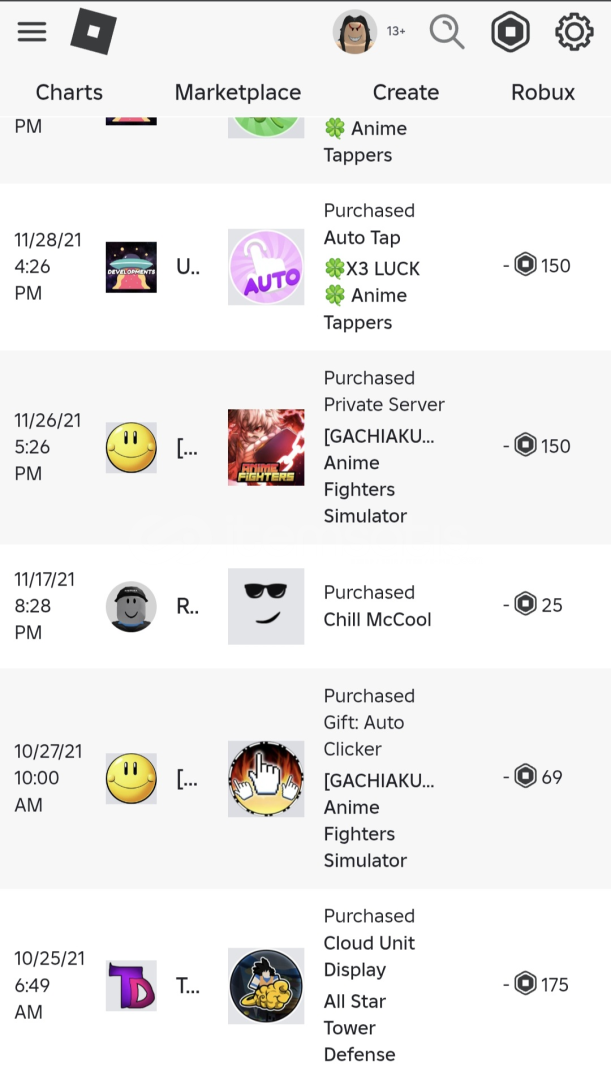Click the Developments group seller avatar

[x=131, y=267]
